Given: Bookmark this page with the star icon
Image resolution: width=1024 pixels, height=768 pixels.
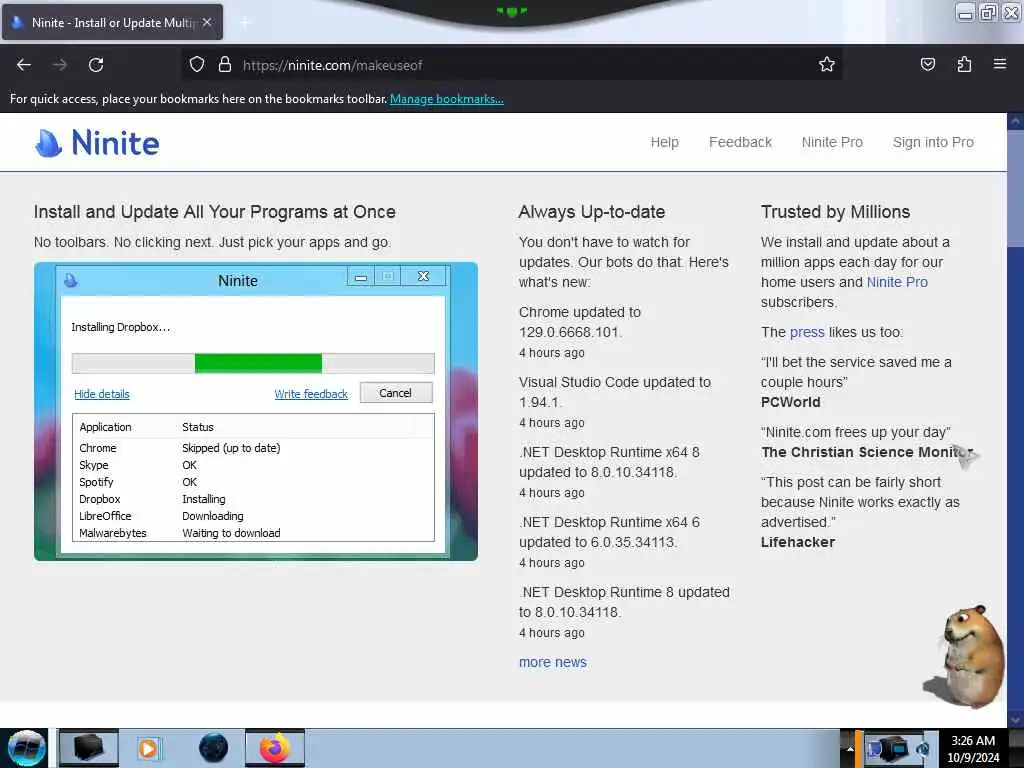Looking at the screenshot, I should coord(827,64).
